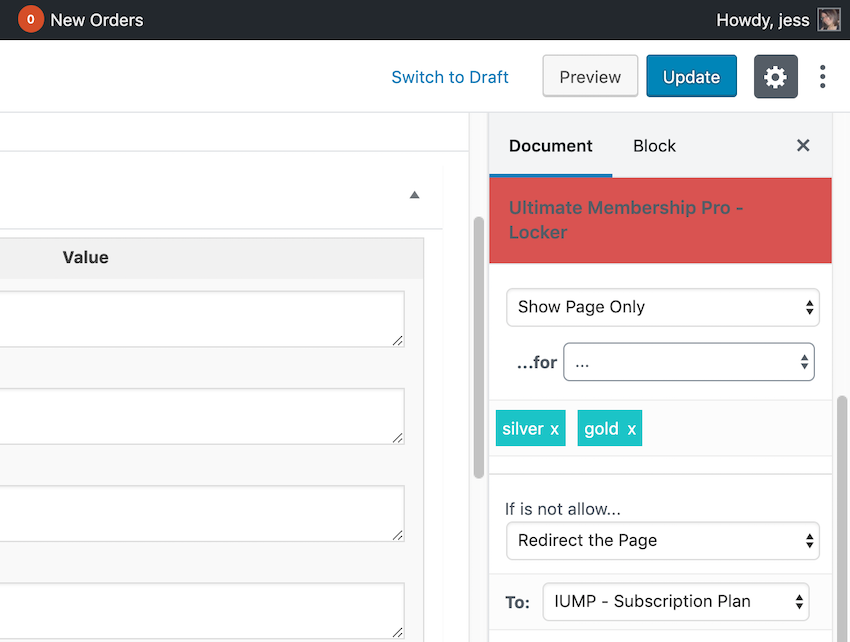Click jess user avatar in admin bar
The height and width of the screenshot is (642, 850).
click(829, 20)
